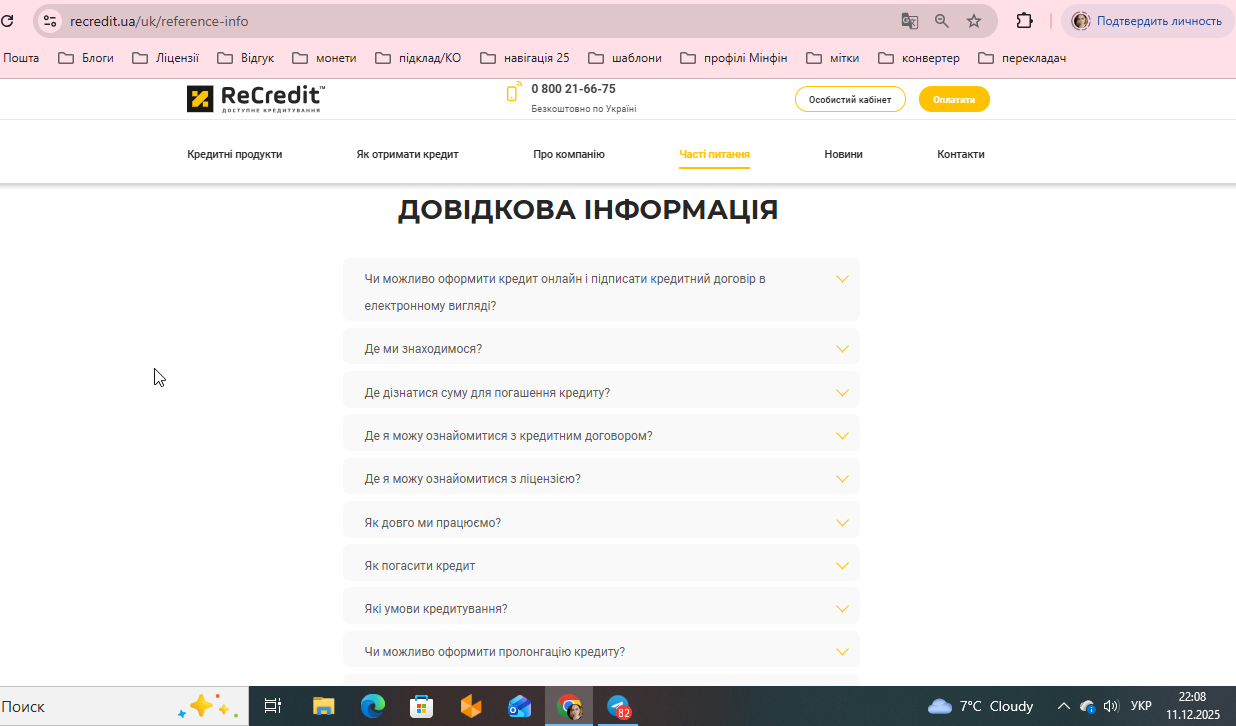Click the Особистий кабінет button
Image resolution: width=1236 pixels, height=726 pixels.
pos(850,99)
